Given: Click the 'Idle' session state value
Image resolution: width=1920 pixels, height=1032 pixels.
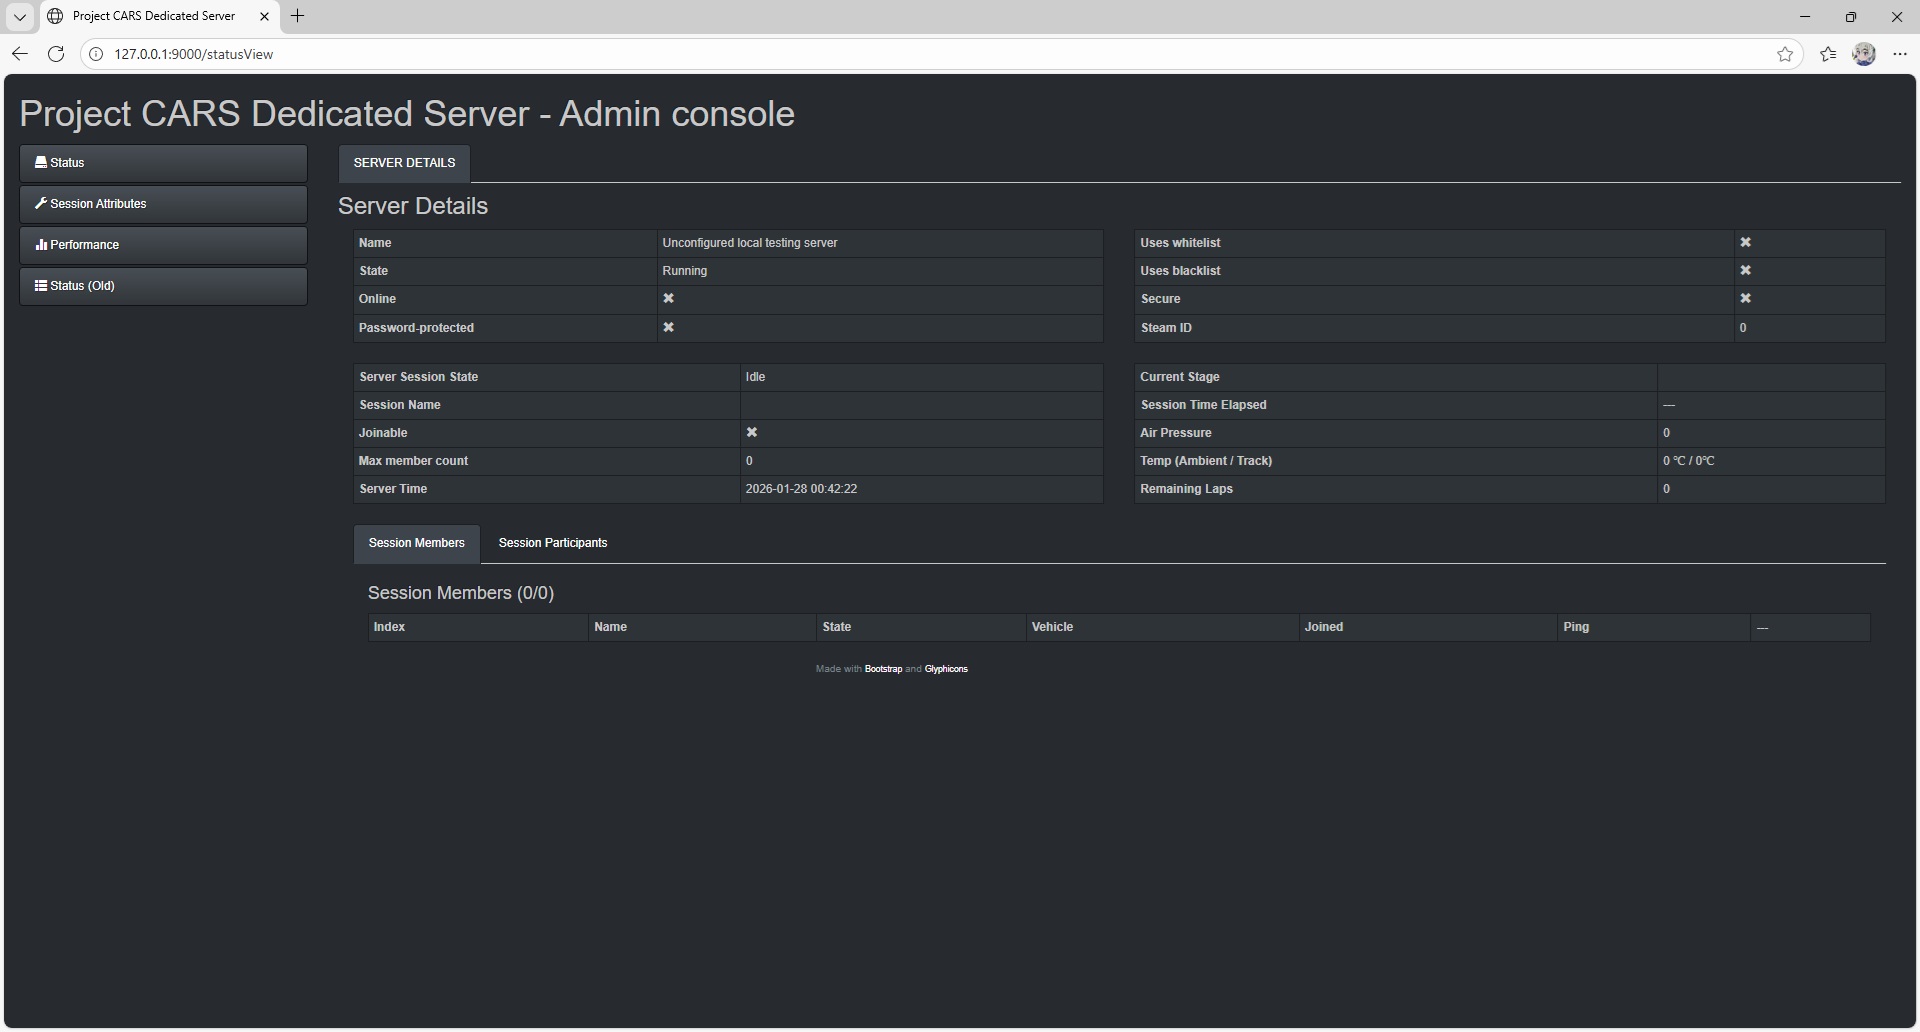Looking at the screenshot, I should 755,377.
